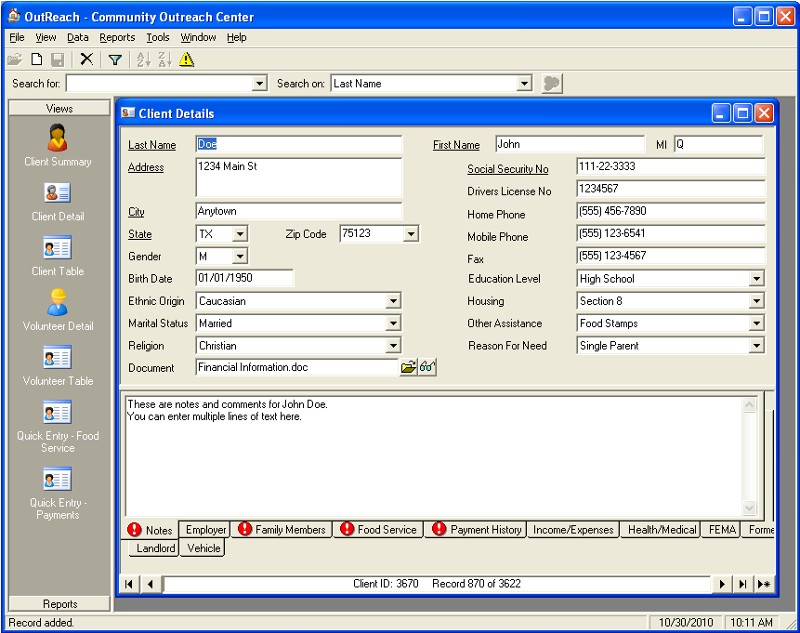800x633 pixels.
Task: Select the Payment History tab
Action: pyautogui.click(x=477, y=530)
